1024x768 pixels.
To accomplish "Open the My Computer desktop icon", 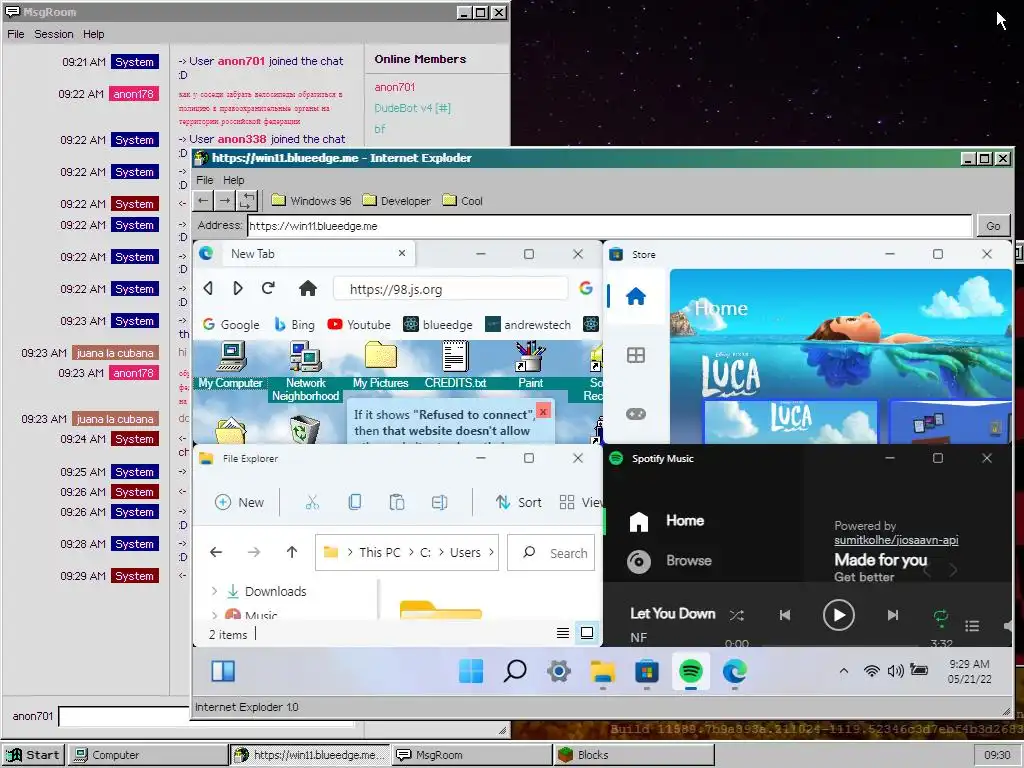I will coord(231,365).
